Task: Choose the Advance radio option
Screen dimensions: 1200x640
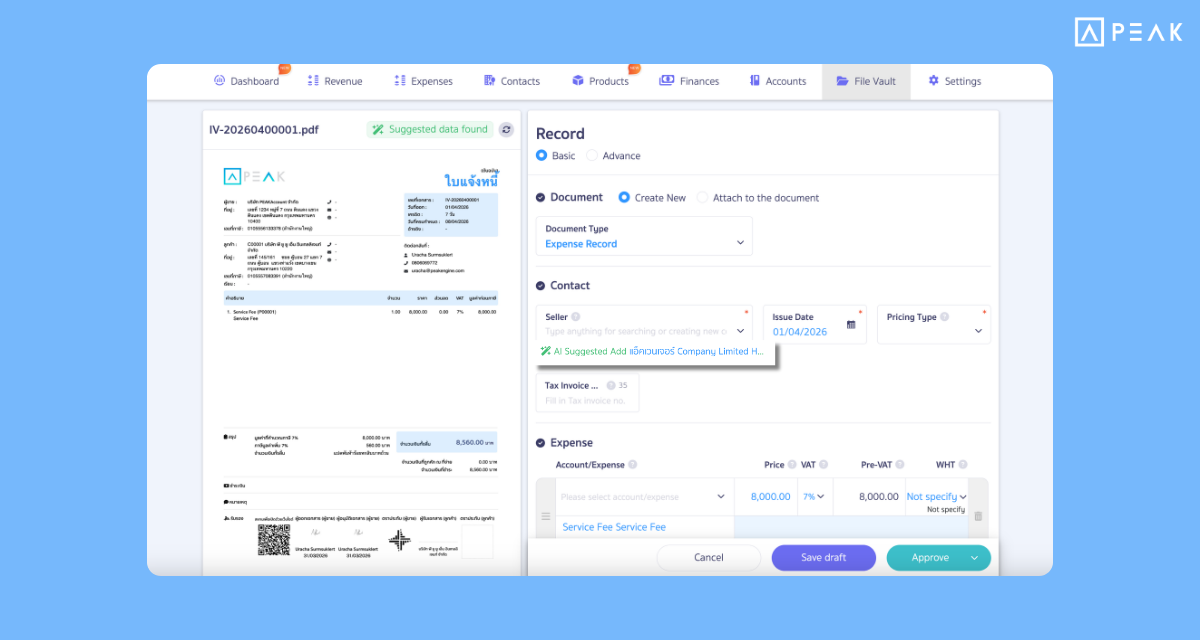Action: click(594, 156)
